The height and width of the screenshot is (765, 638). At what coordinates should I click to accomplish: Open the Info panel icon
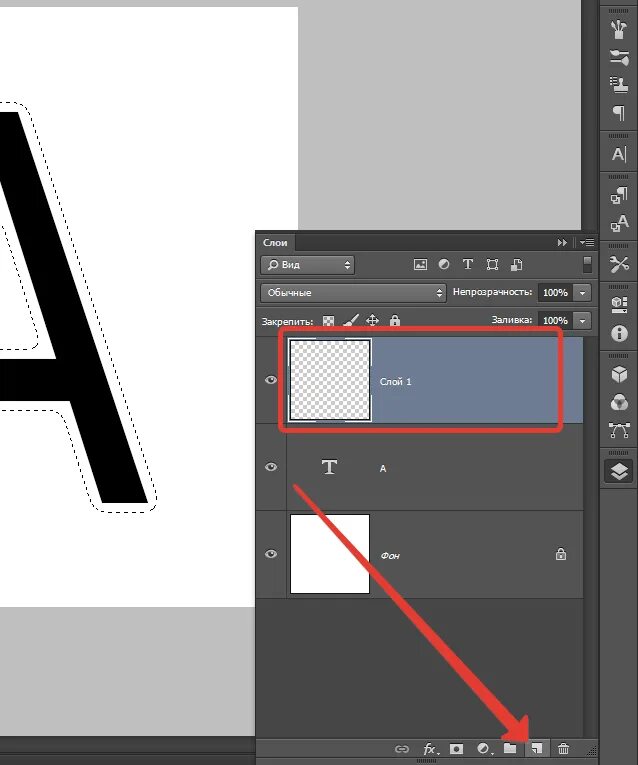(x=619, y=334)
